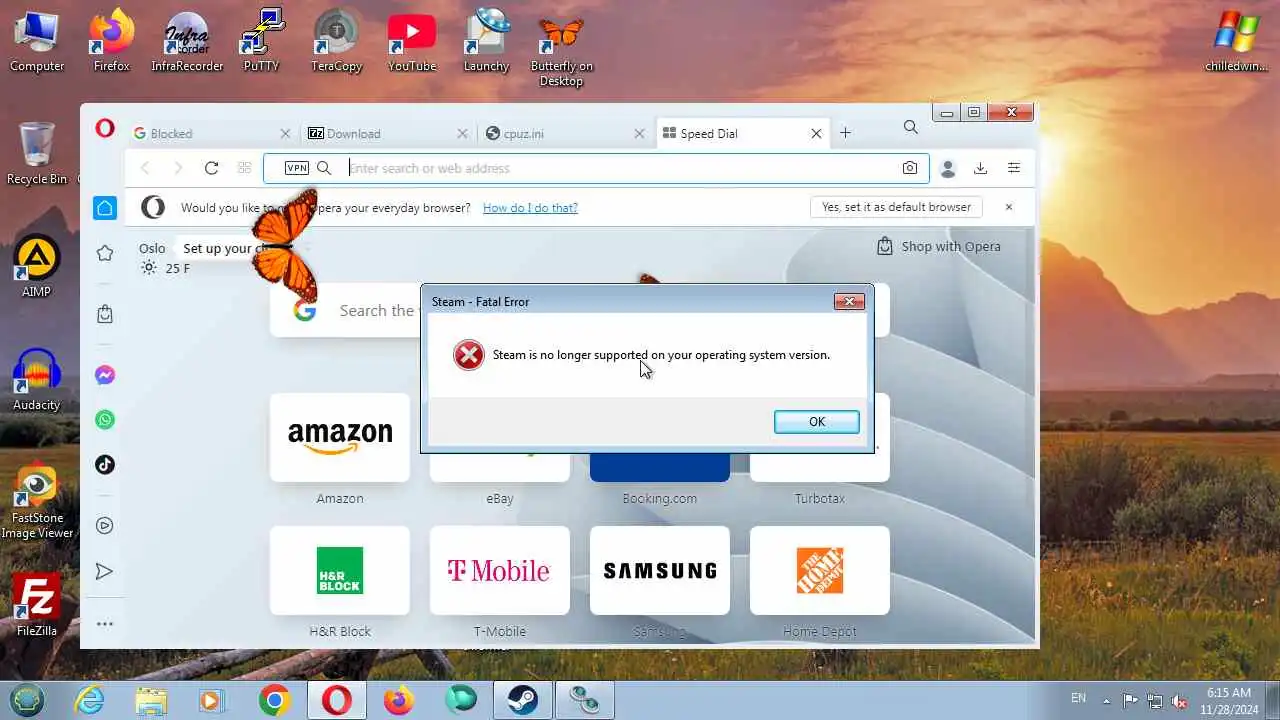Click the camera snapshot icon
1280x720 pixels.
(x=909, y=168)
